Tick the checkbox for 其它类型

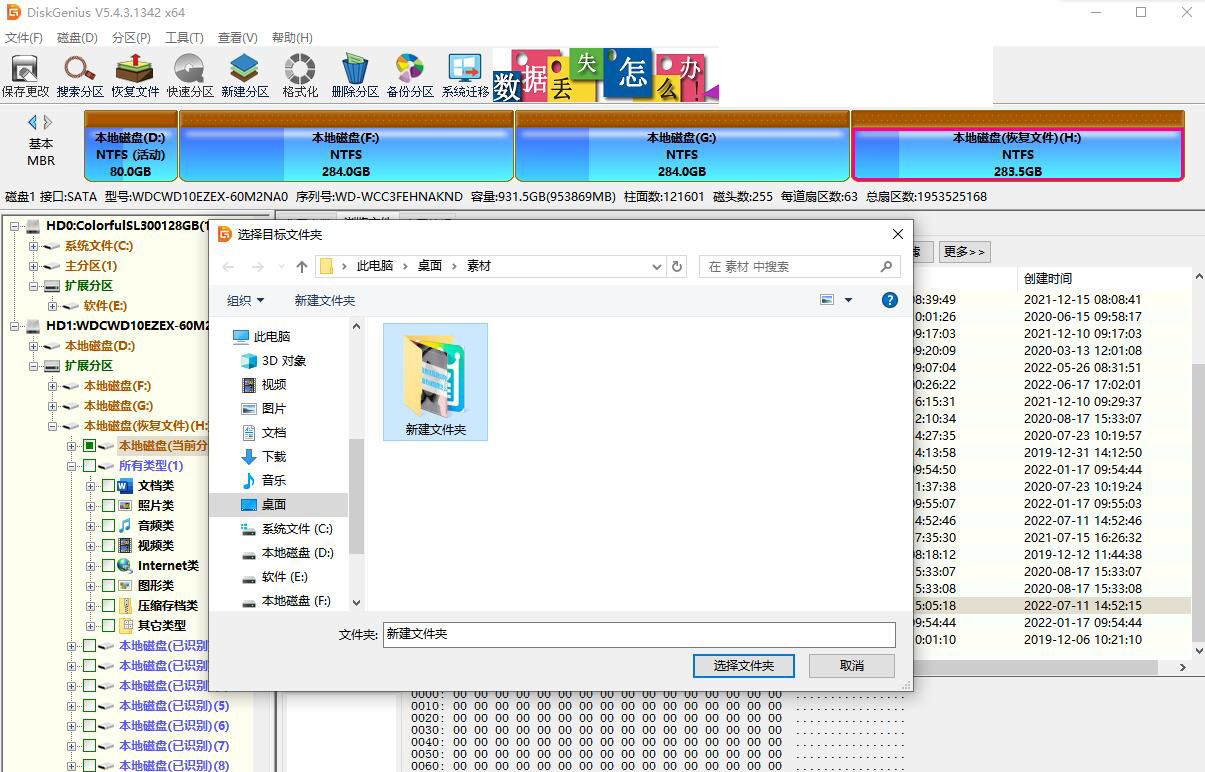click(x=109, y=626)
